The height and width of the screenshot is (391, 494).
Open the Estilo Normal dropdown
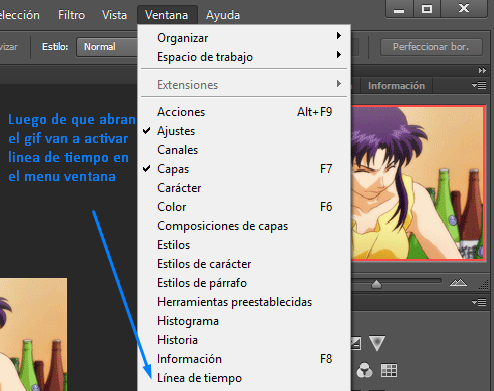pos(107,47)
